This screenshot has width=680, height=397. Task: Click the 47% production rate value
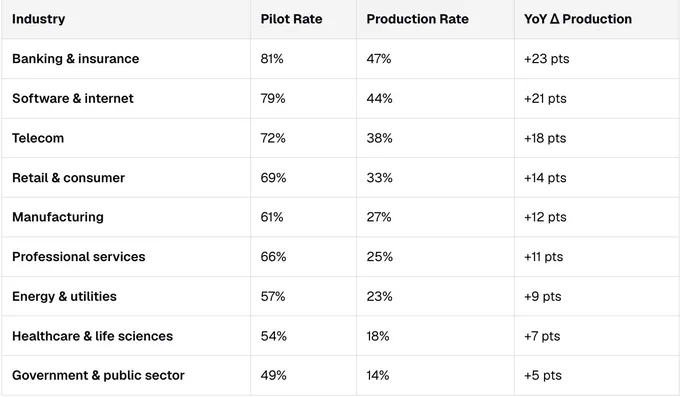pyautogui.click(x=379, y=59)
